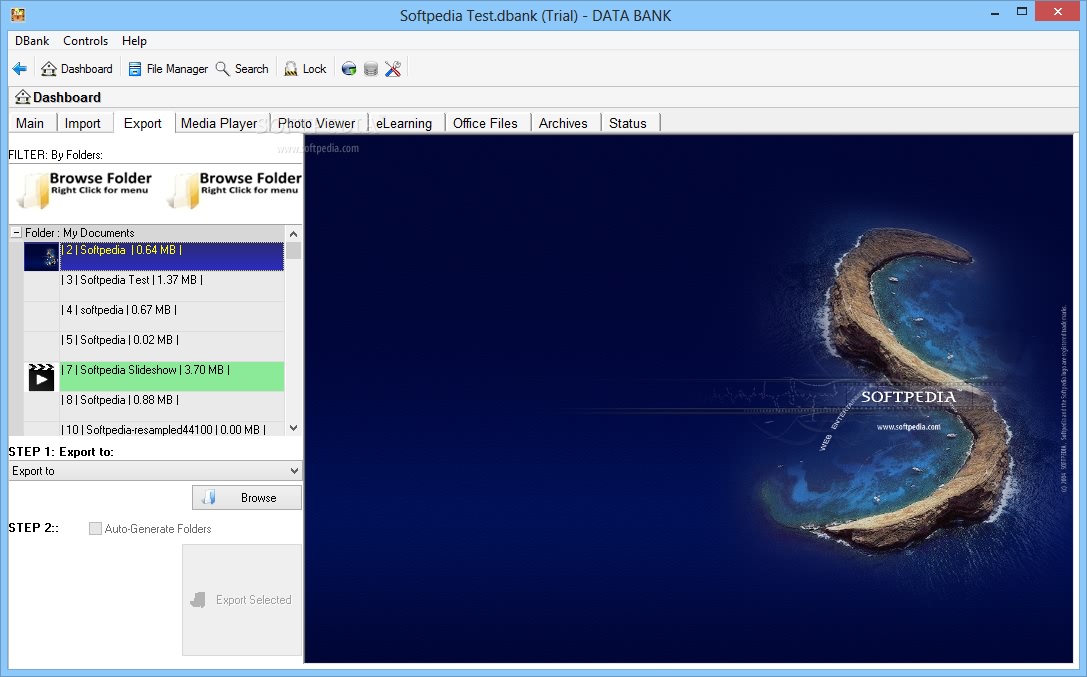The width and height of the screenshot is (1087, 677).
Task: Open the File Manager toolbar item
Action: (168, 69)
